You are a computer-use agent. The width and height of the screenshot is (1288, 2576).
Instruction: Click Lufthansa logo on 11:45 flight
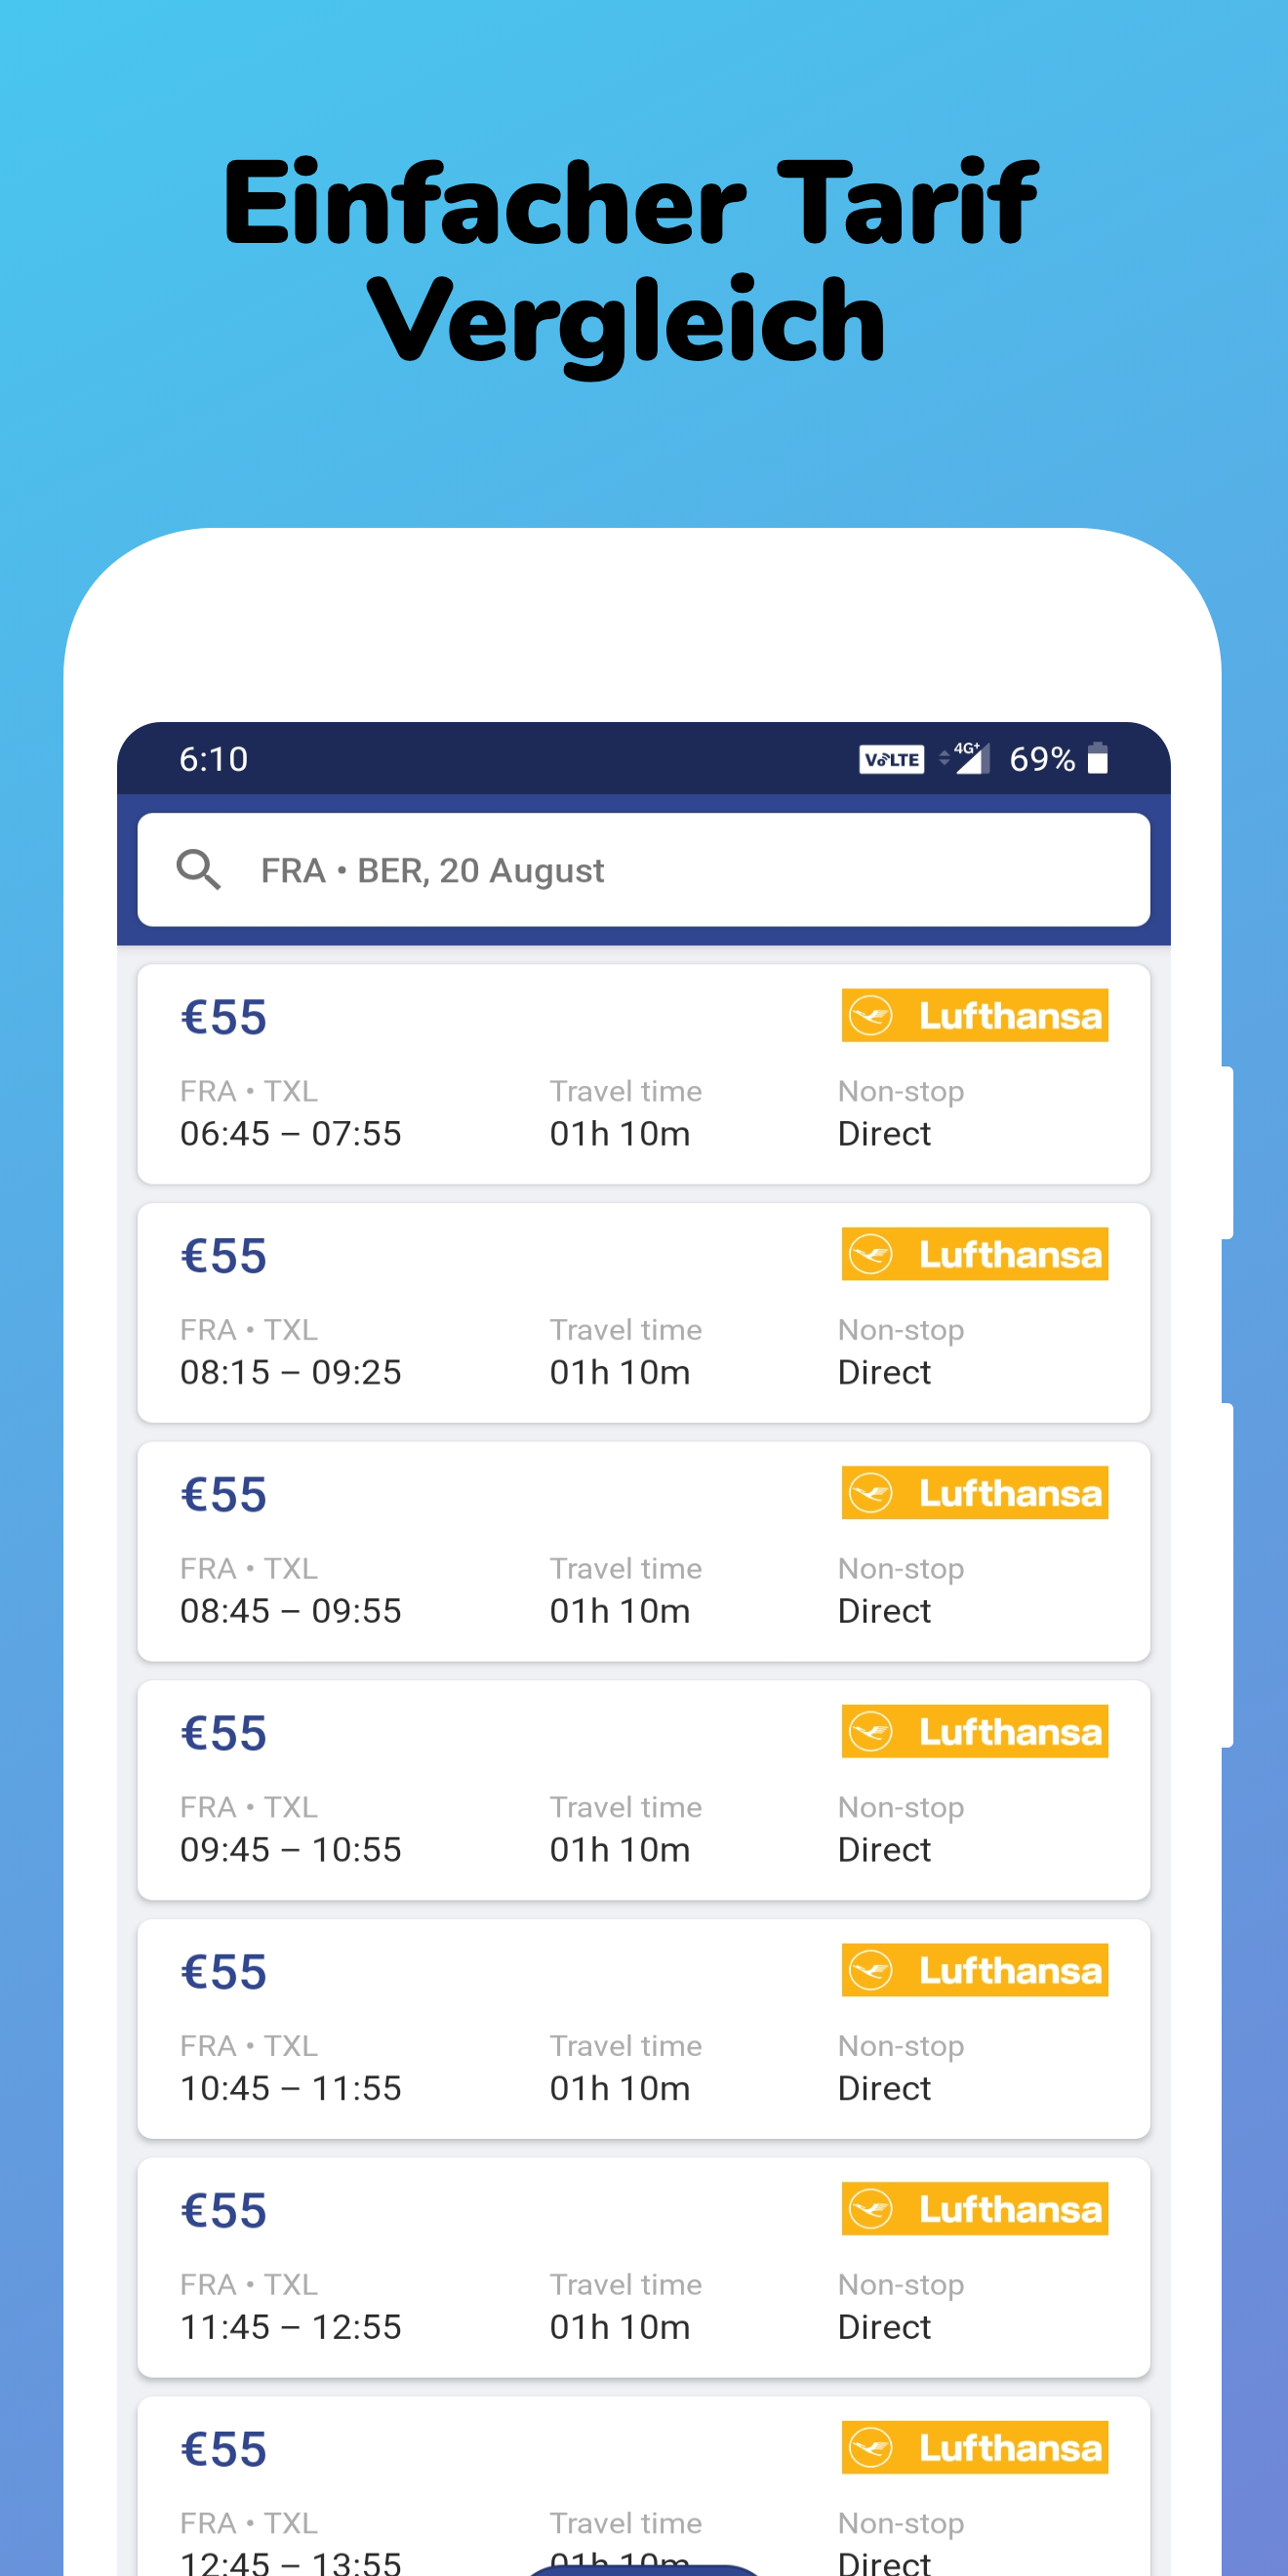pos(974,2209)
